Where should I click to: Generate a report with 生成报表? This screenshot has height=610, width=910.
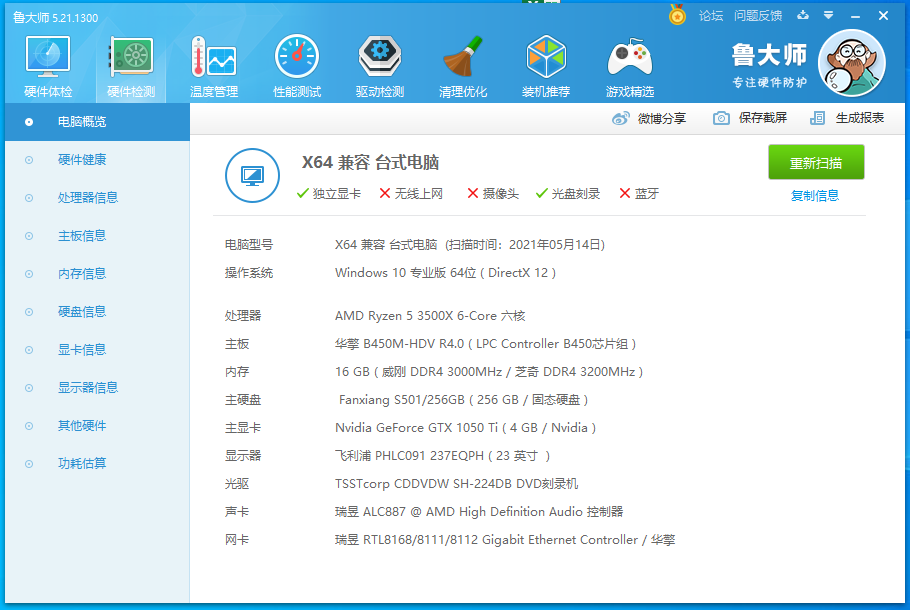(x=847, y=118)
